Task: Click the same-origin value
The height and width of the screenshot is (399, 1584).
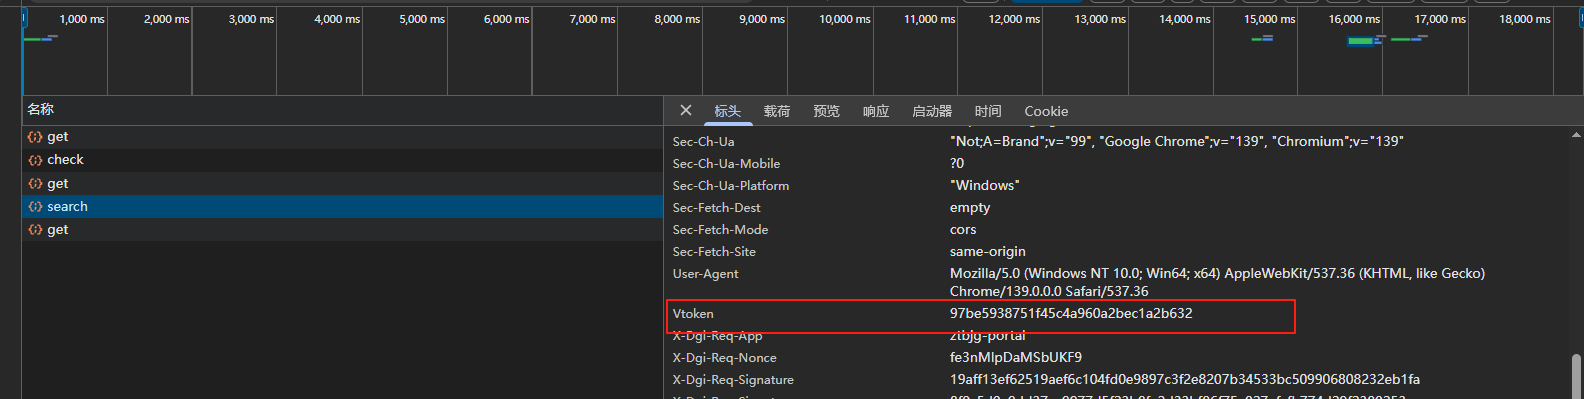Action: coord(988,251)
